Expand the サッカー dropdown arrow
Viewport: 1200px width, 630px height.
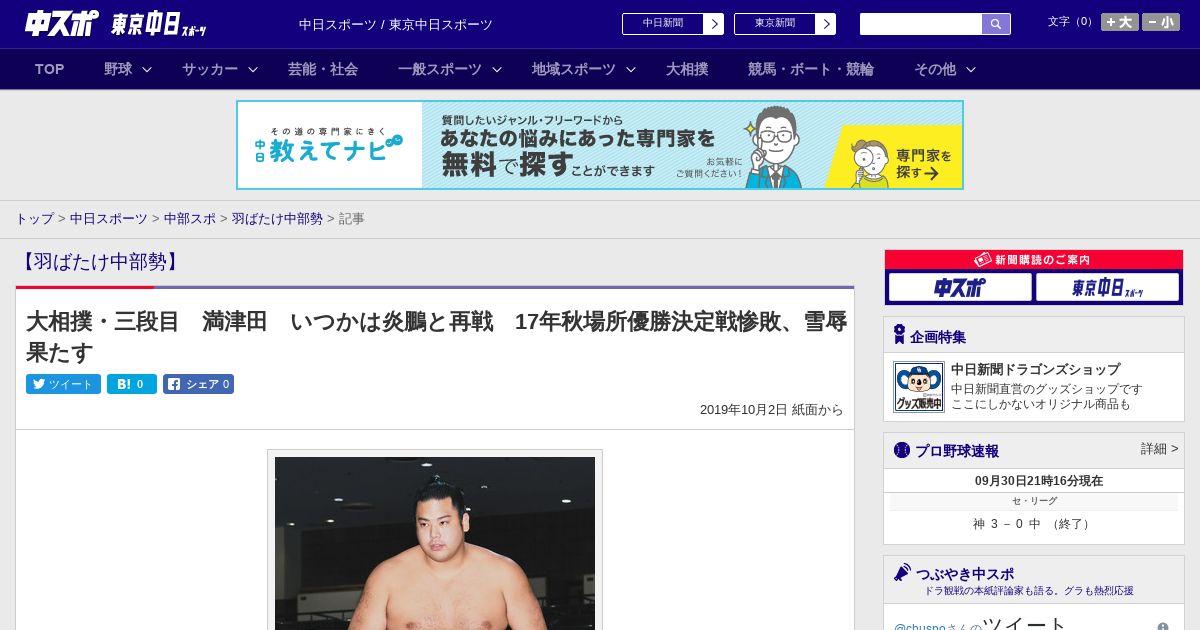coord(253,69)
